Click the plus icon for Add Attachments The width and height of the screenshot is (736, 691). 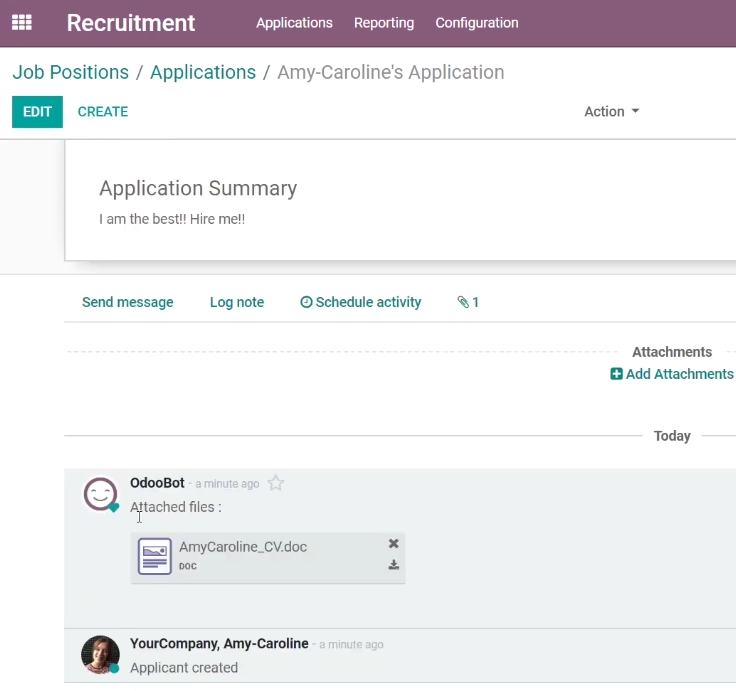[x=616, y=374]
